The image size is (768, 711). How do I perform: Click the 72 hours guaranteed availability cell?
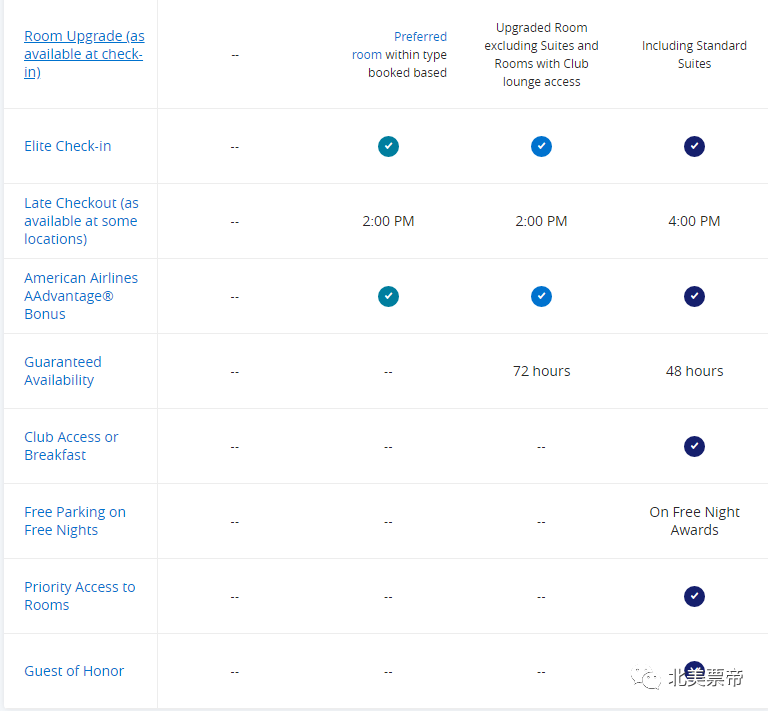click(541, 371)
